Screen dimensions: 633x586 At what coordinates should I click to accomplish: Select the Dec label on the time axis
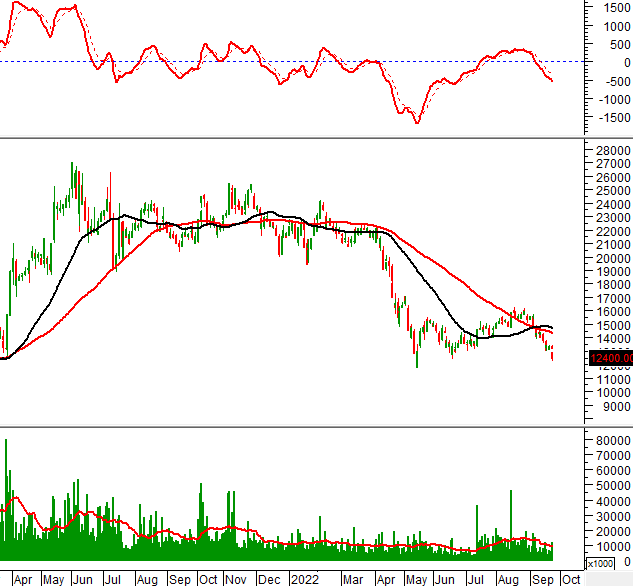(269, 579)
